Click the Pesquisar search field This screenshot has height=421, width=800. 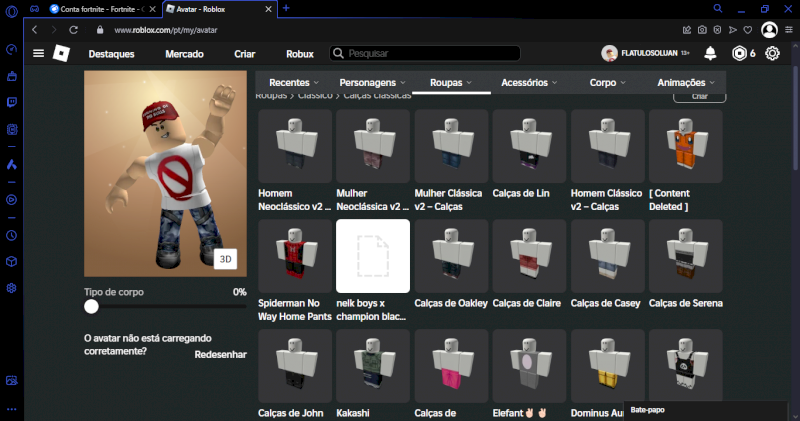(x=430, y=53)
